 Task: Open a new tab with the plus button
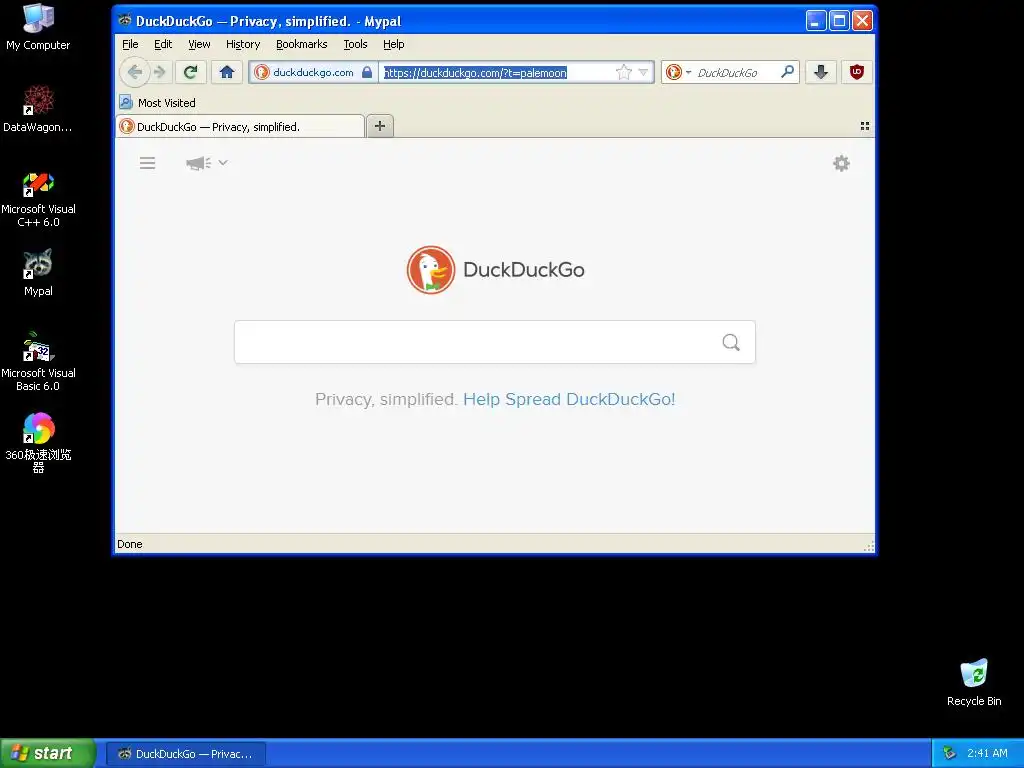click(x=380, y=126)
